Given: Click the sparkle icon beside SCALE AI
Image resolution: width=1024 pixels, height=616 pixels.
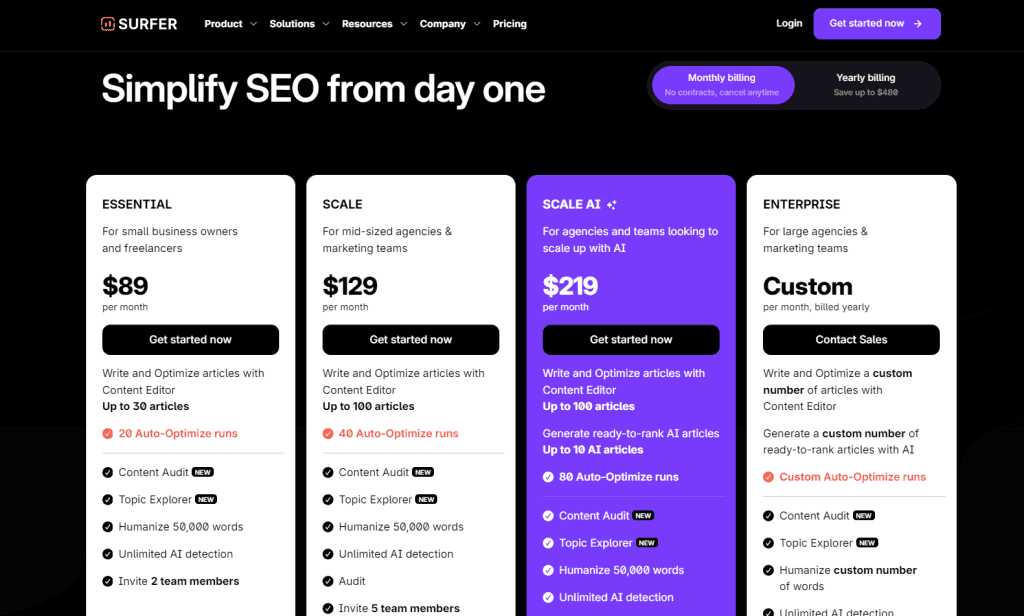Looking at the screenshot, I should [611, 204].
